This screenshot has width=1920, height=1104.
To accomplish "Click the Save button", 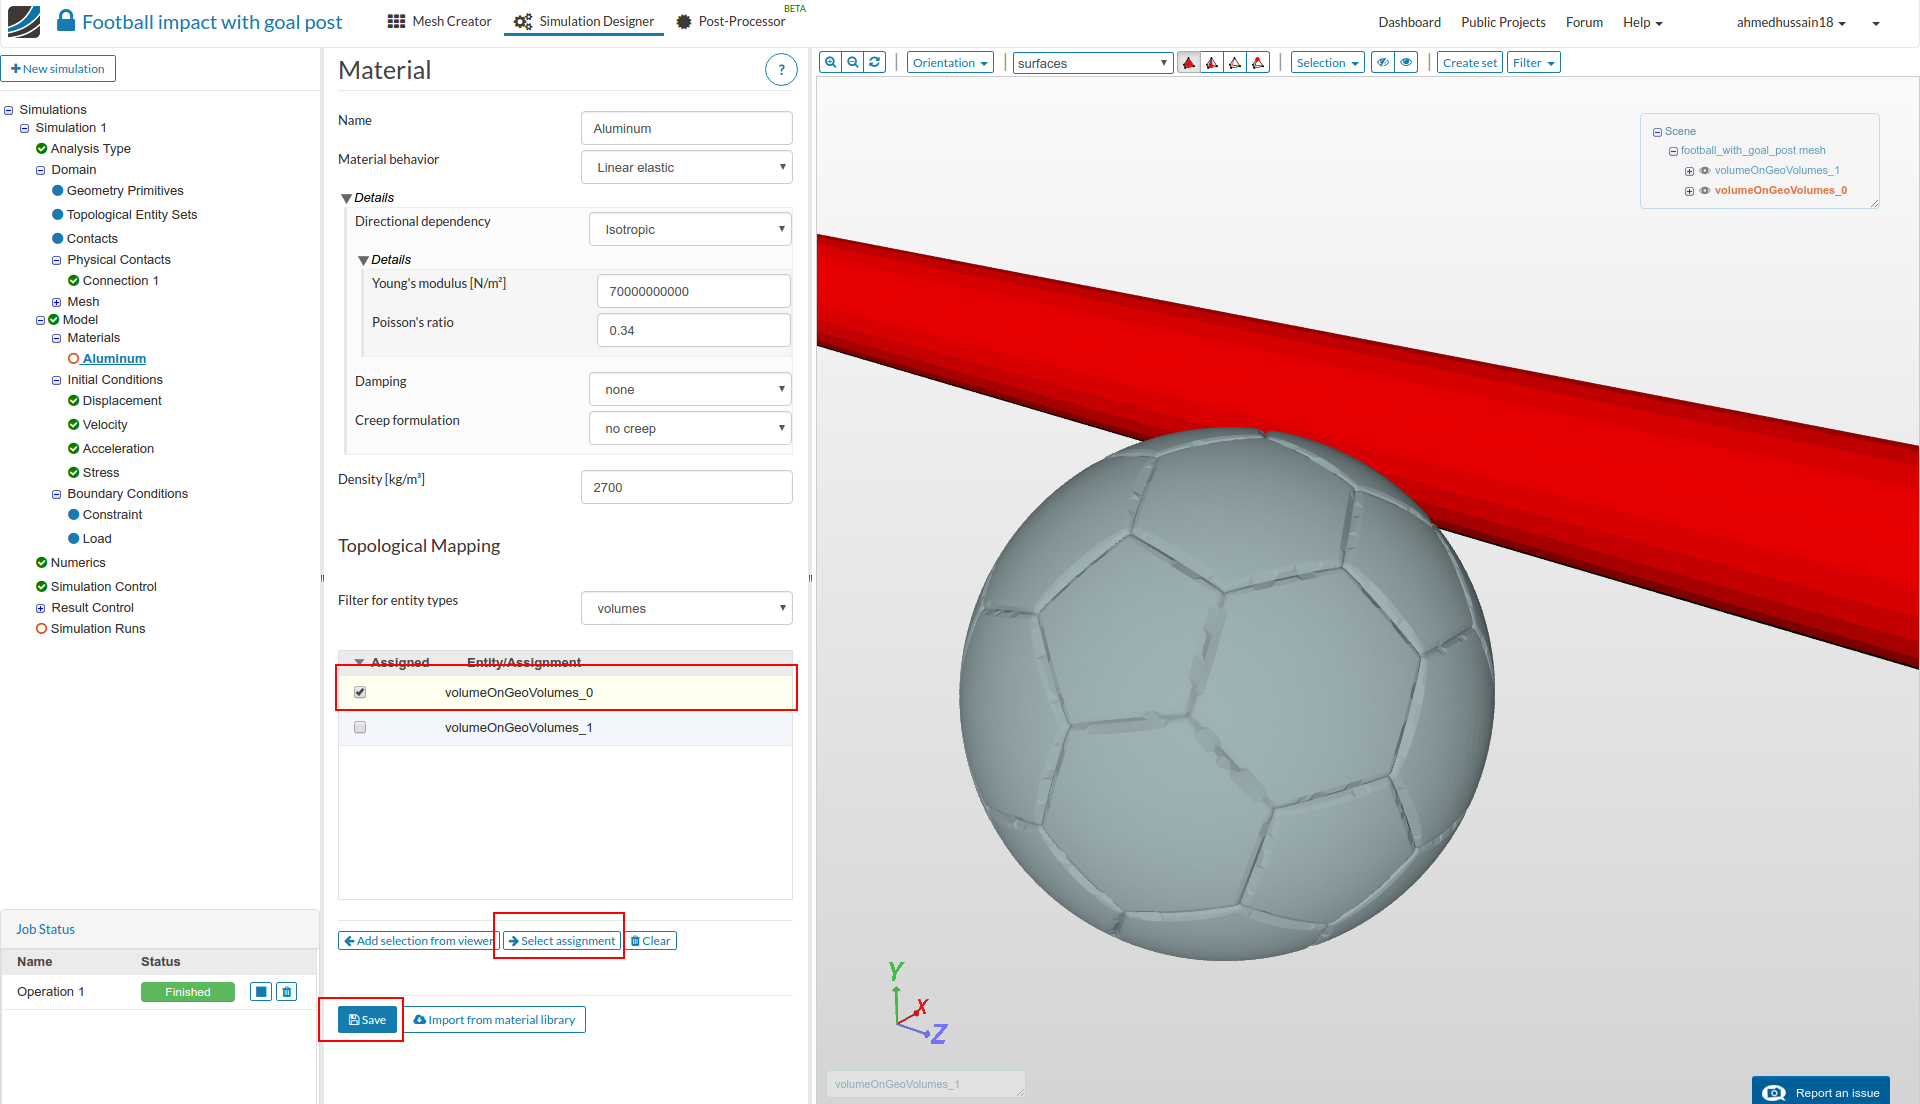I will click(367, 1020).
